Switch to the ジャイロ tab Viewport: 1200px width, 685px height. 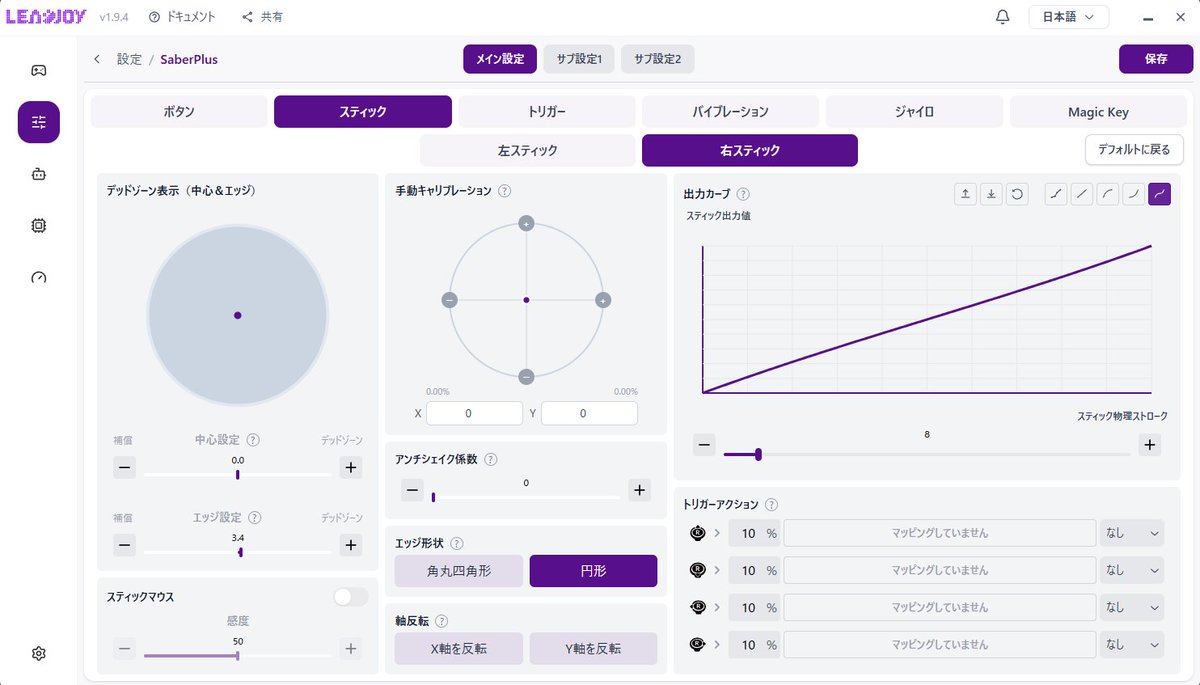[915, 112]
